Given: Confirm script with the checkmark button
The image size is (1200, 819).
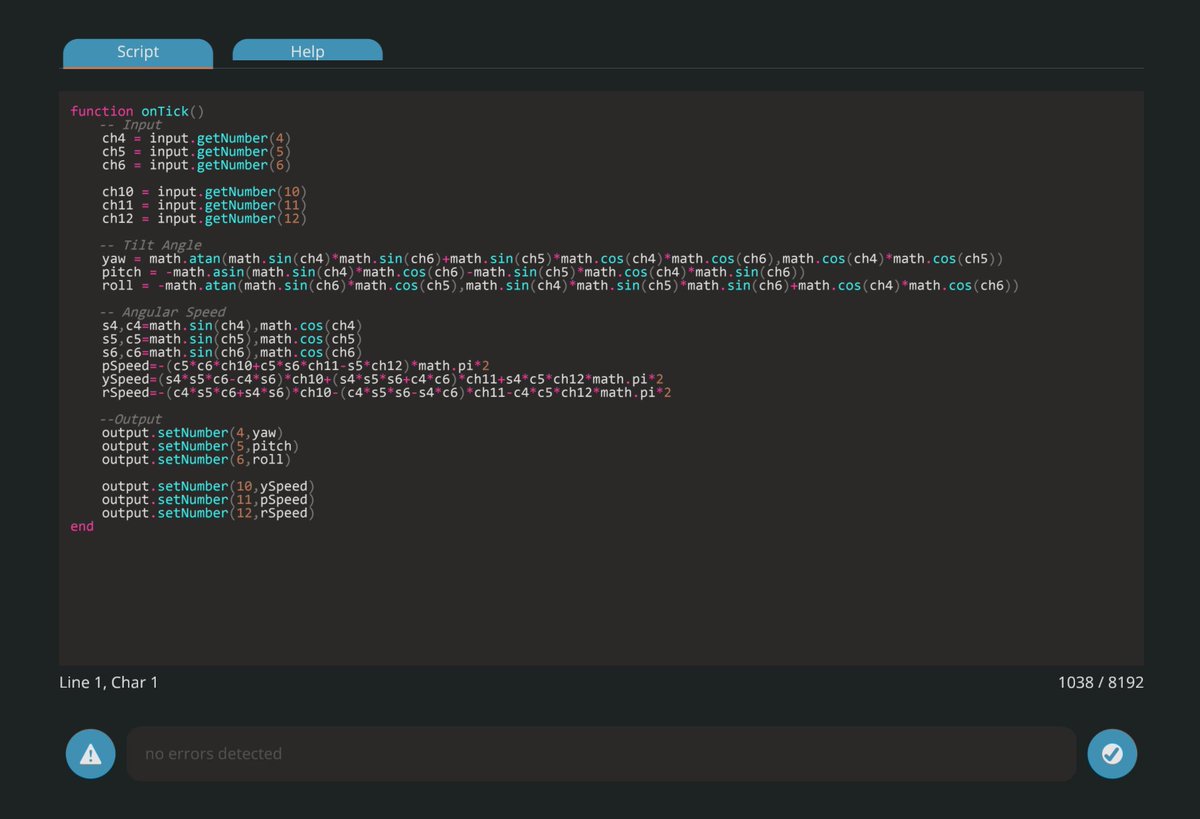Looking at the screenshot, I should pyautogui.click(x=1112, y=753).
